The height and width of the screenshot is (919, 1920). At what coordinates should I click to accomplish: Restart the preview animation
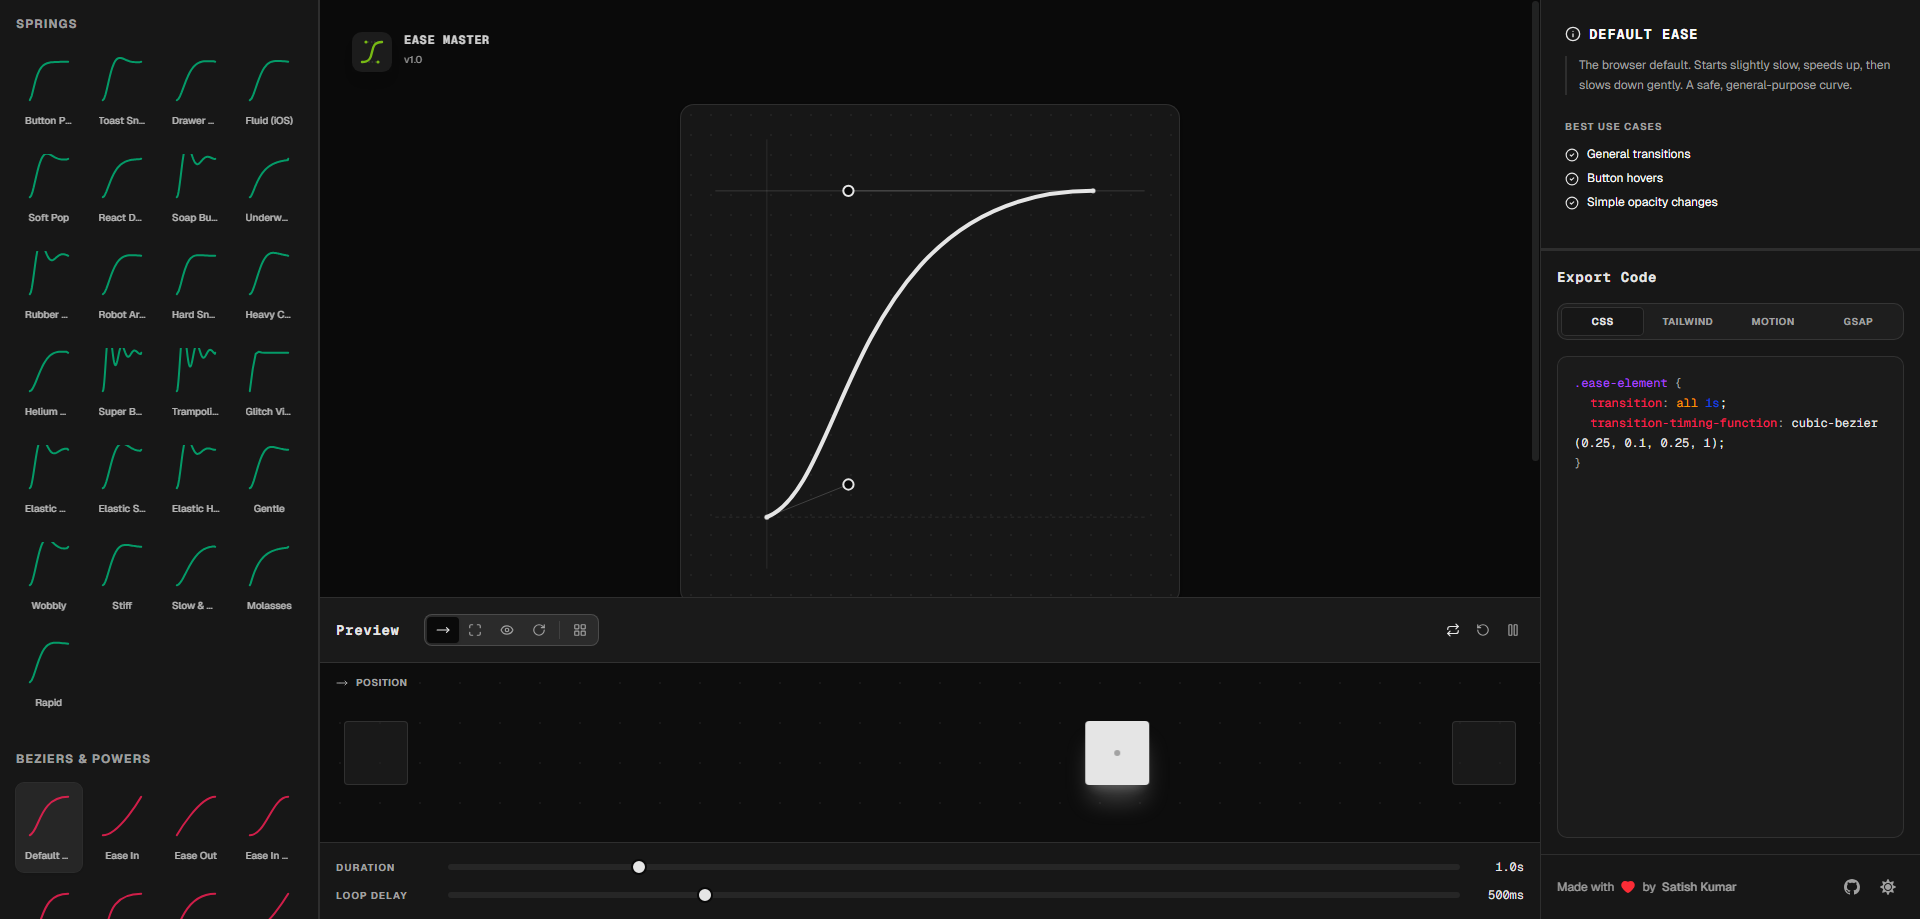click(x=1483, y=630)
